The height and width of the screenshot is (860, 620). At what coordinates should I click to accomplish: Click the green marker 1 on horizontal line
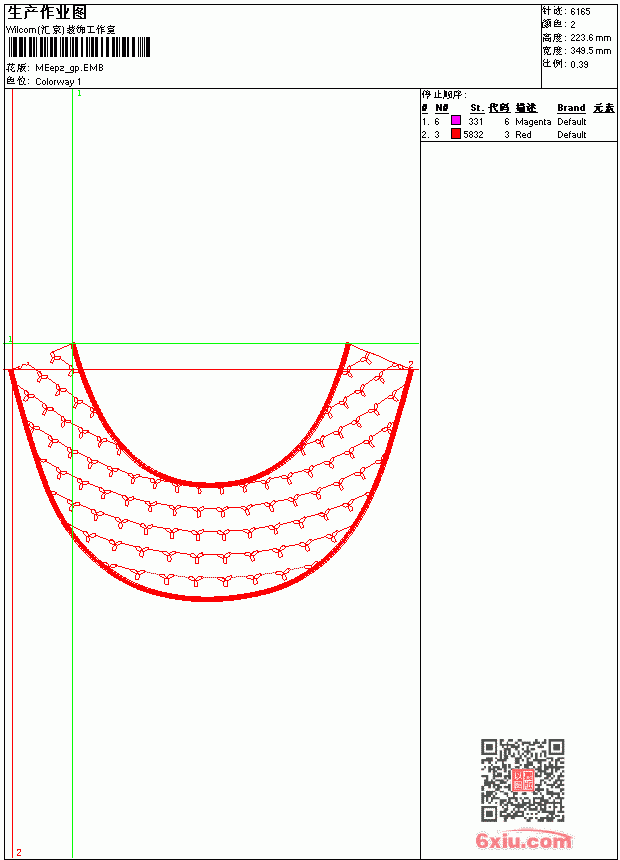point(10,340)
